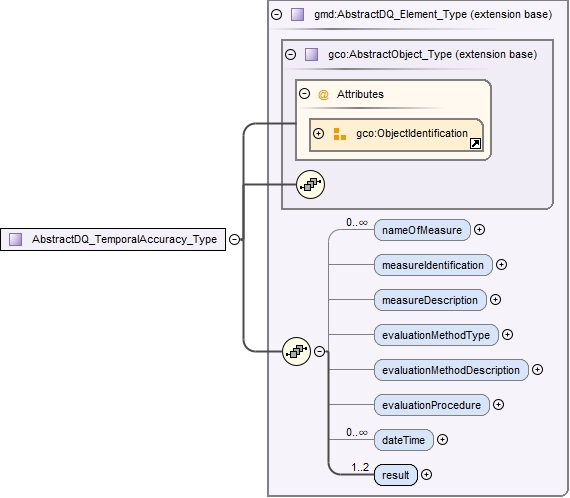Click the sequence compositor icon inside gco:AbstractObject_Type
The width and height of the screenshot is (570, 498).
[x=310, y=185]
